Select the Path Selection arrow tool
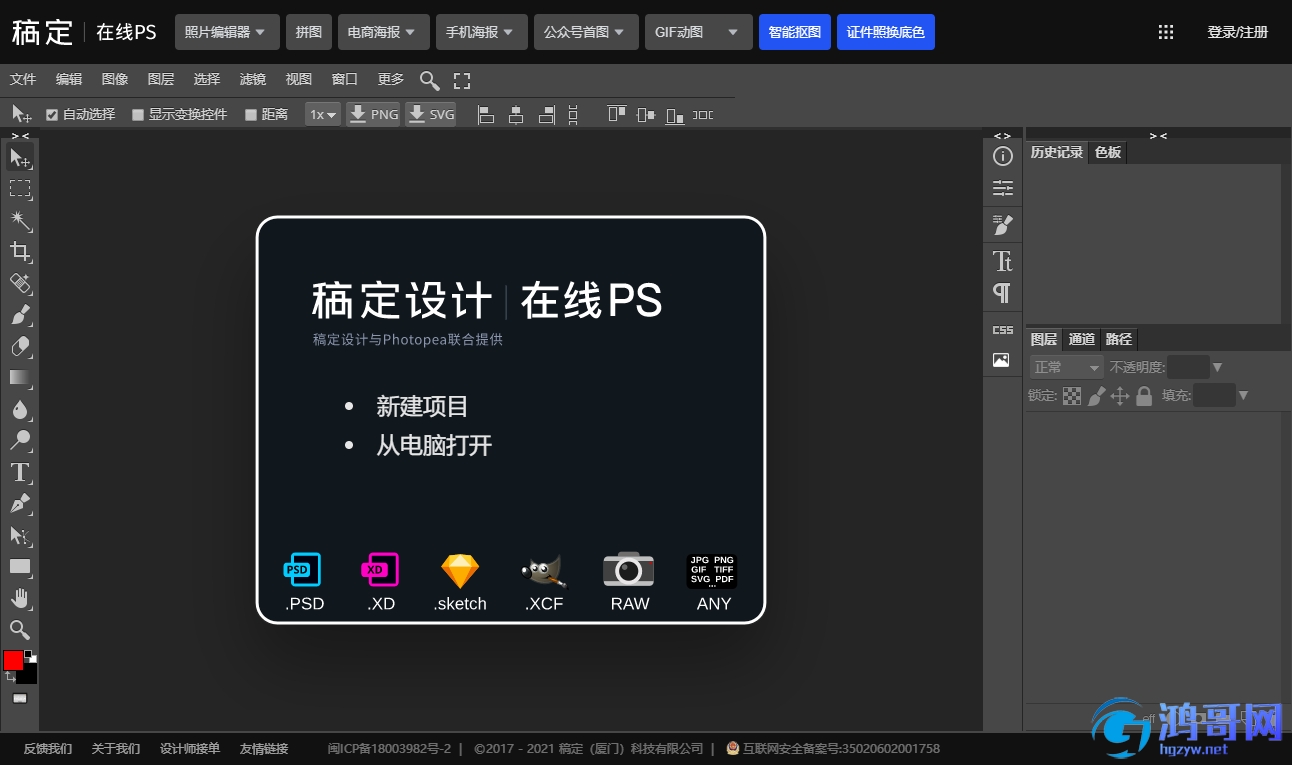The width and height of the screenshot is (1292, 765). coord(20,535)
